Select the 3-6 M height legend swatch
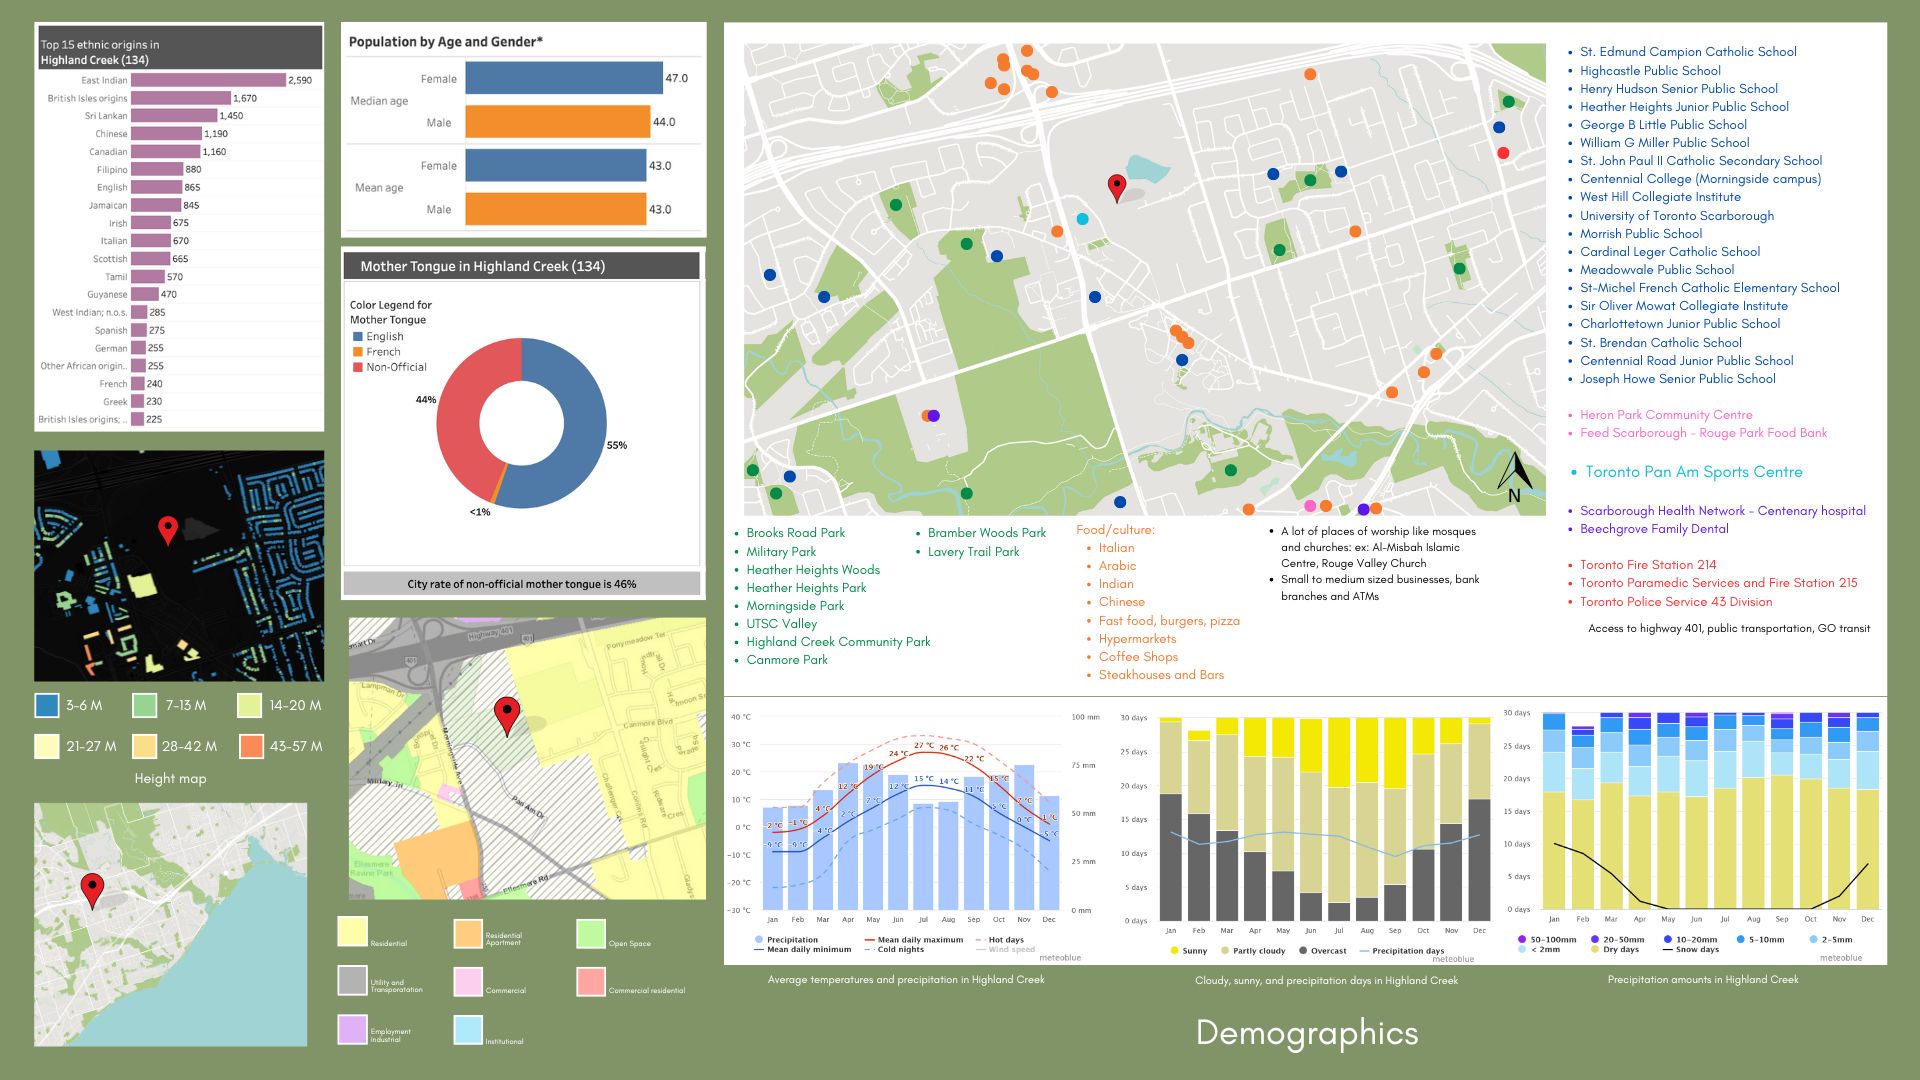The image size is (1920, 1080). [46, 706]
